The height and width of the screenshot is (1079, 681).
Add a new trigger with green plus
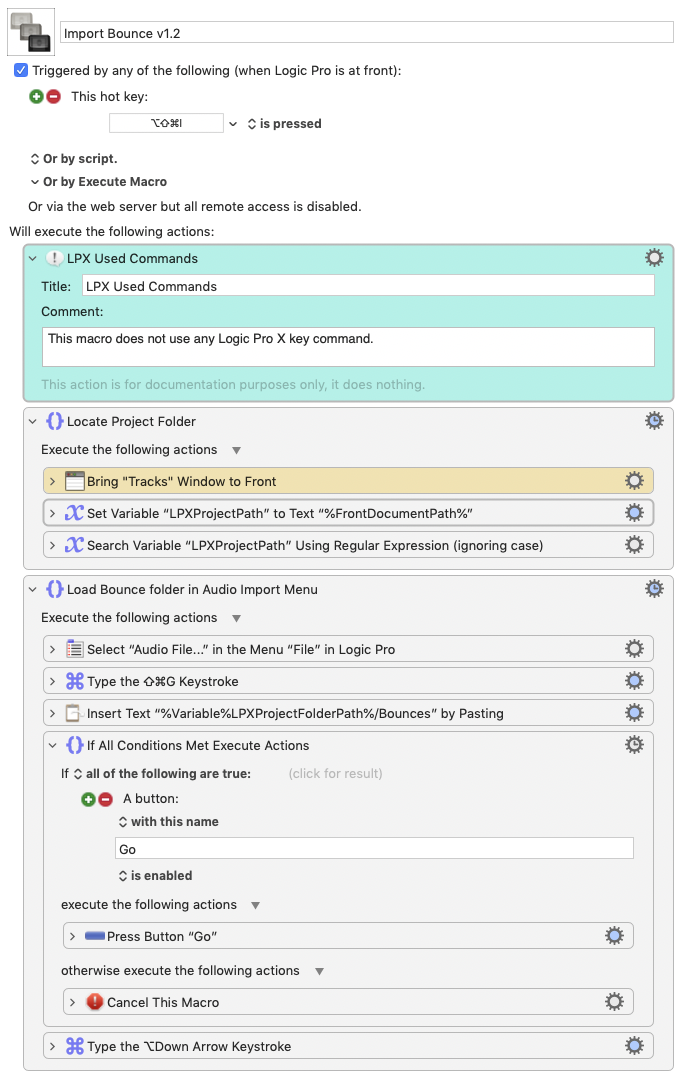[36, 96]
